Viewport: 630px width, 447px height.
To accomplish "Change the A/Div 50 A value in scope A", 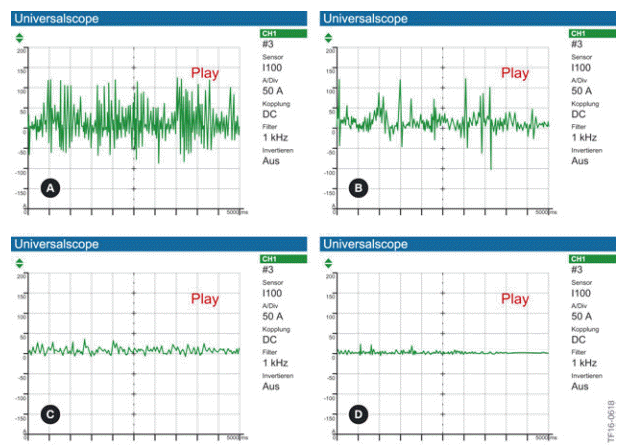I will coord(273,91).
